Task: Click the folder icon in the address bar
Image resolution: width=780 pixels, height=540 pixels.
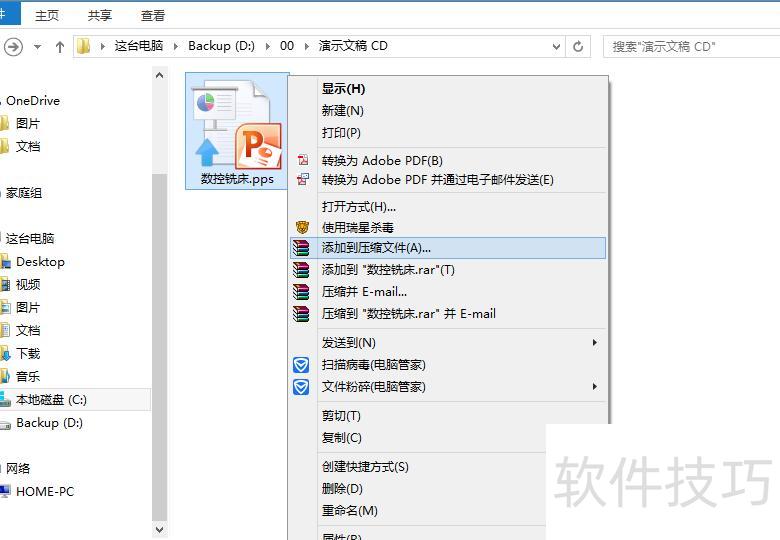Action: click(84, 46)
